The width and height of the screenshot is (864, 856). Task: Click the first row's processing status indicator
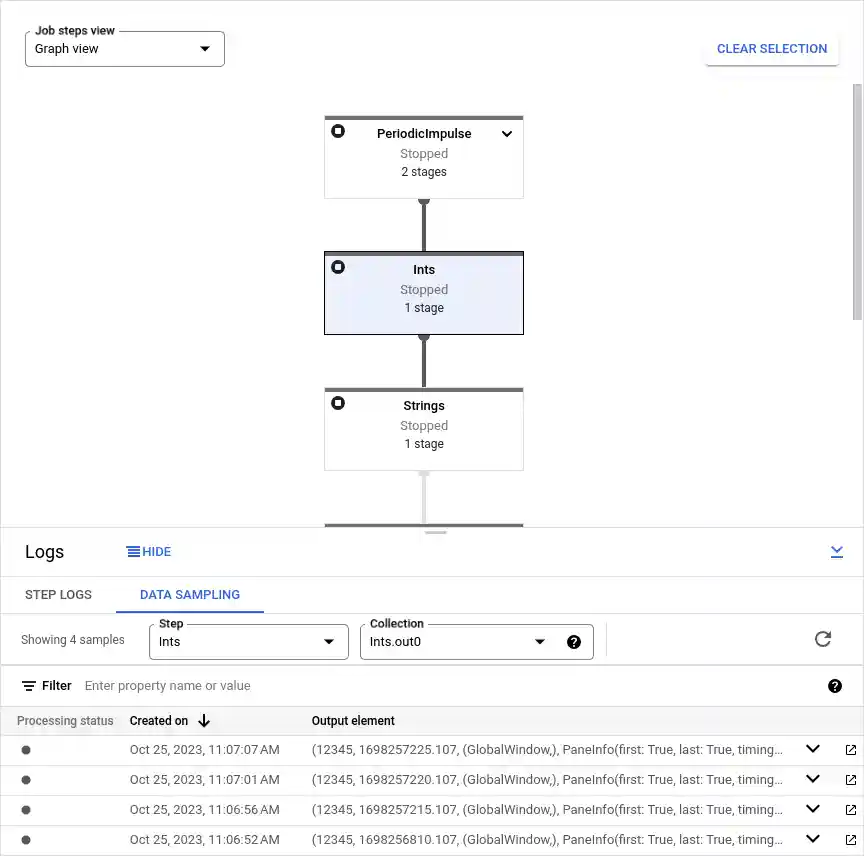click(25, 749)
